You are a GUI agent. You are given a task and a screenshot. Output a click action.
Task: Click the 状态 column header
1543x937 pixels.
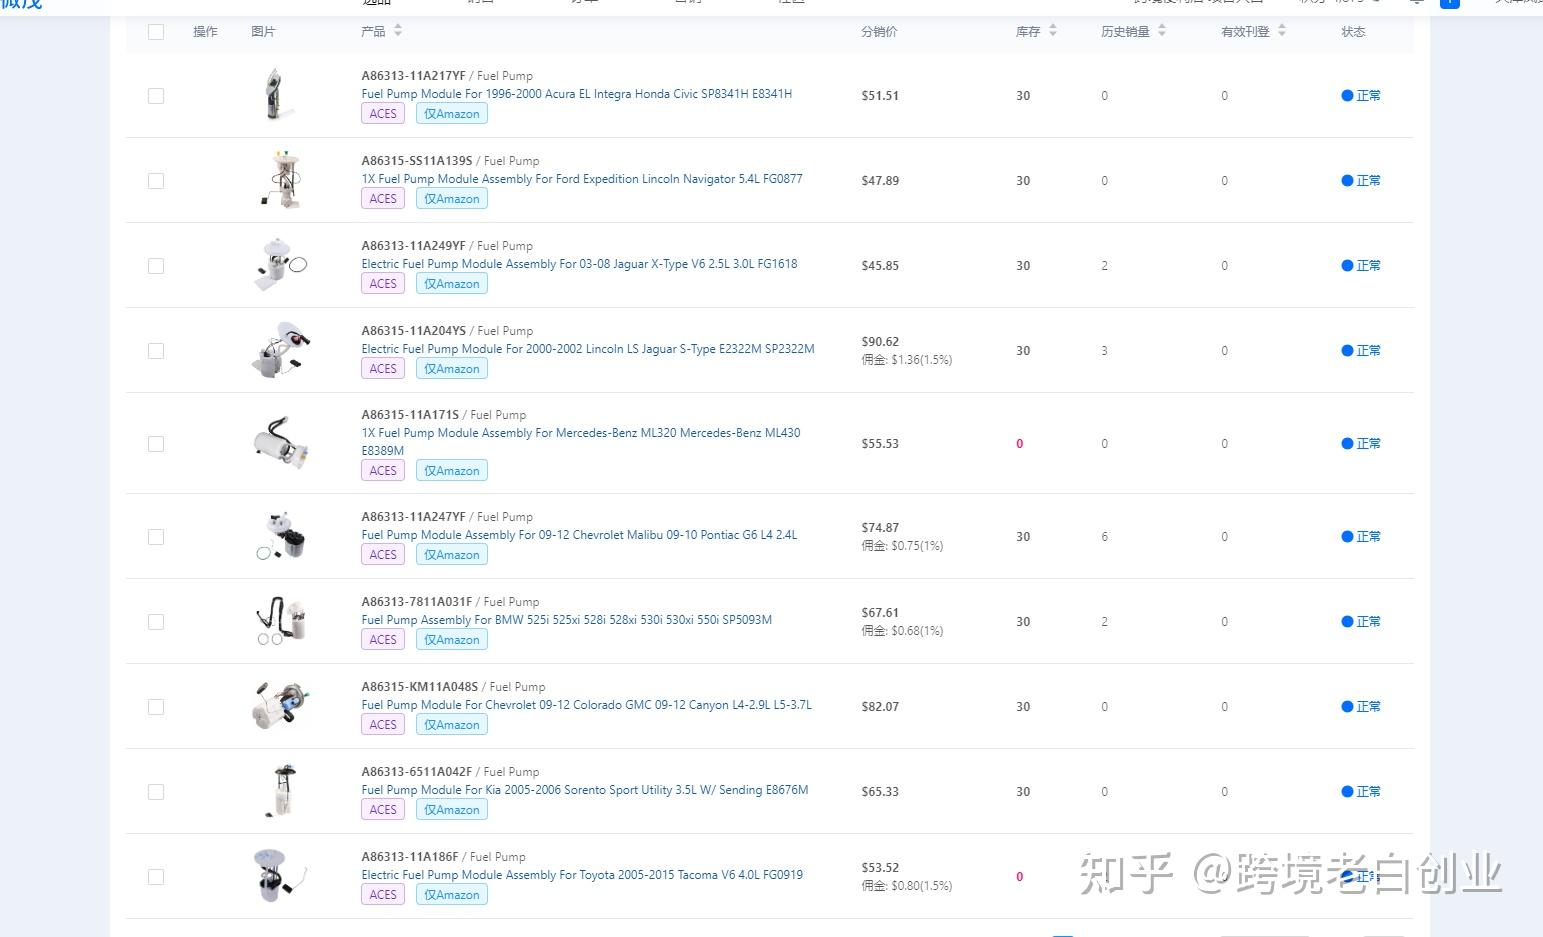(x=1353, y=32)
